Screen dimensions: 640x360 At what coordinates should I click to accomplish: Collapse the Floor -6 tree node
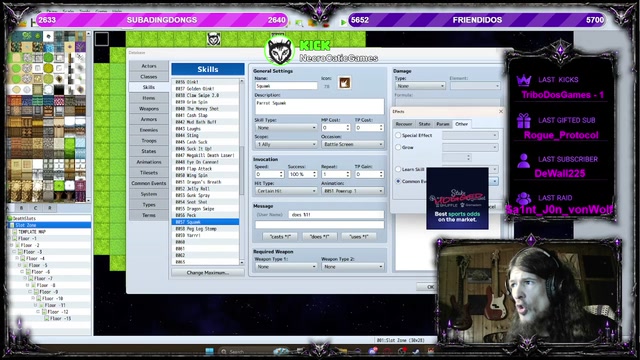pos(22,272)
